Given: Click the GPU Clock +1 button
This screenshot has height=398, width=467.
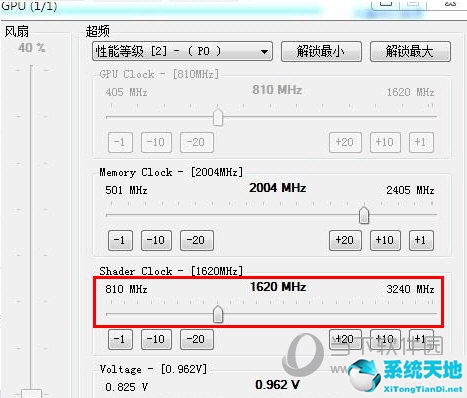Looking at the screenshot, I should point(421,142).
